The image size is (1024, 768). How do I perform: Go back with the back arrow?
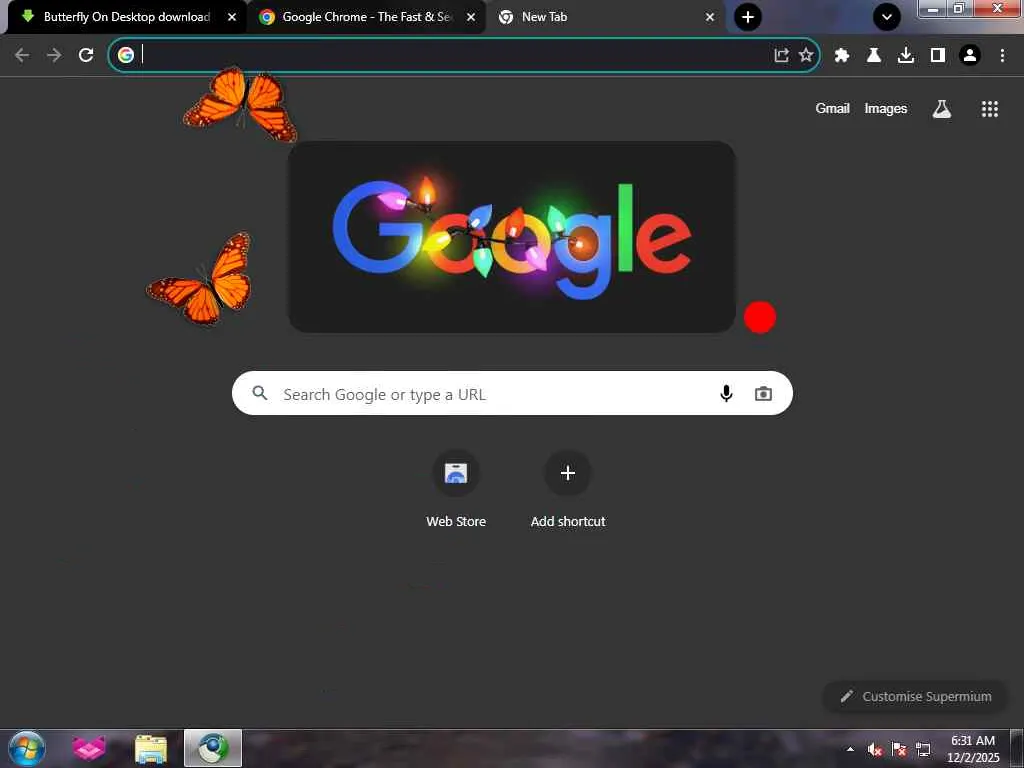click(22, 55)
